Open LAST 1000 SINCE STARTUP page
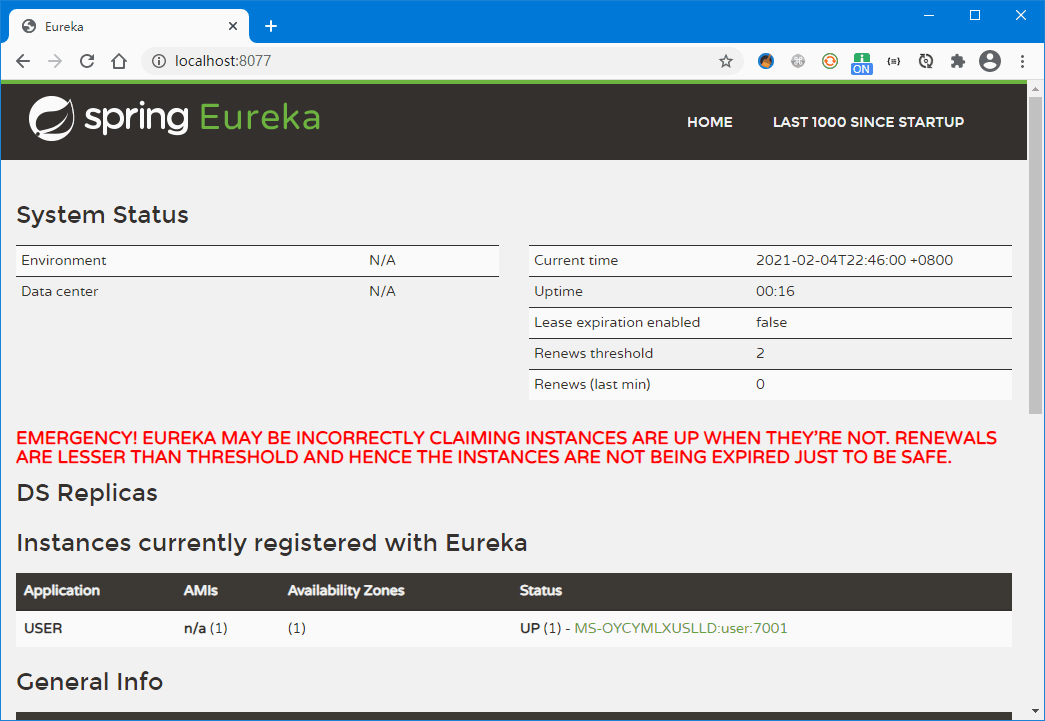 tap(868, 122)
